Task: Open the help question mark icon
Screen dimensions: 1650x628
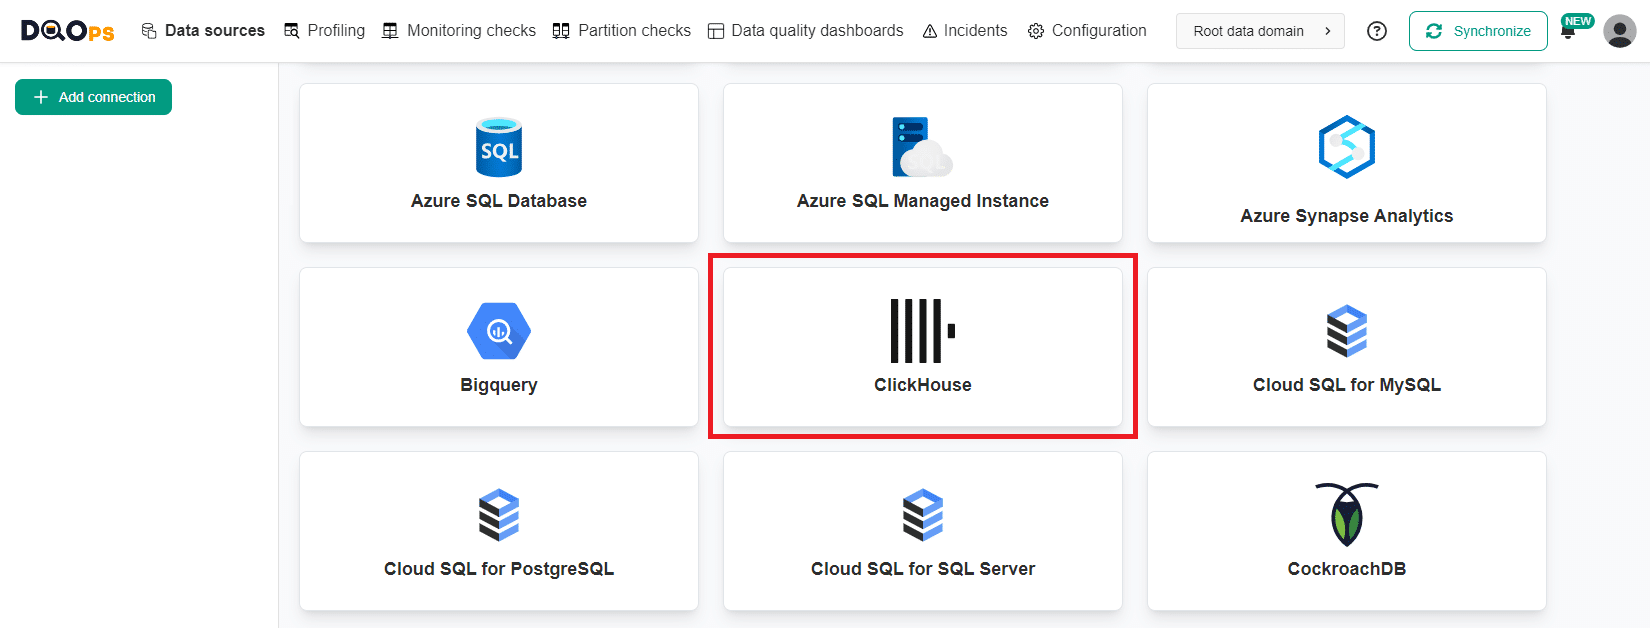Action: click(x=1377, y=31)
